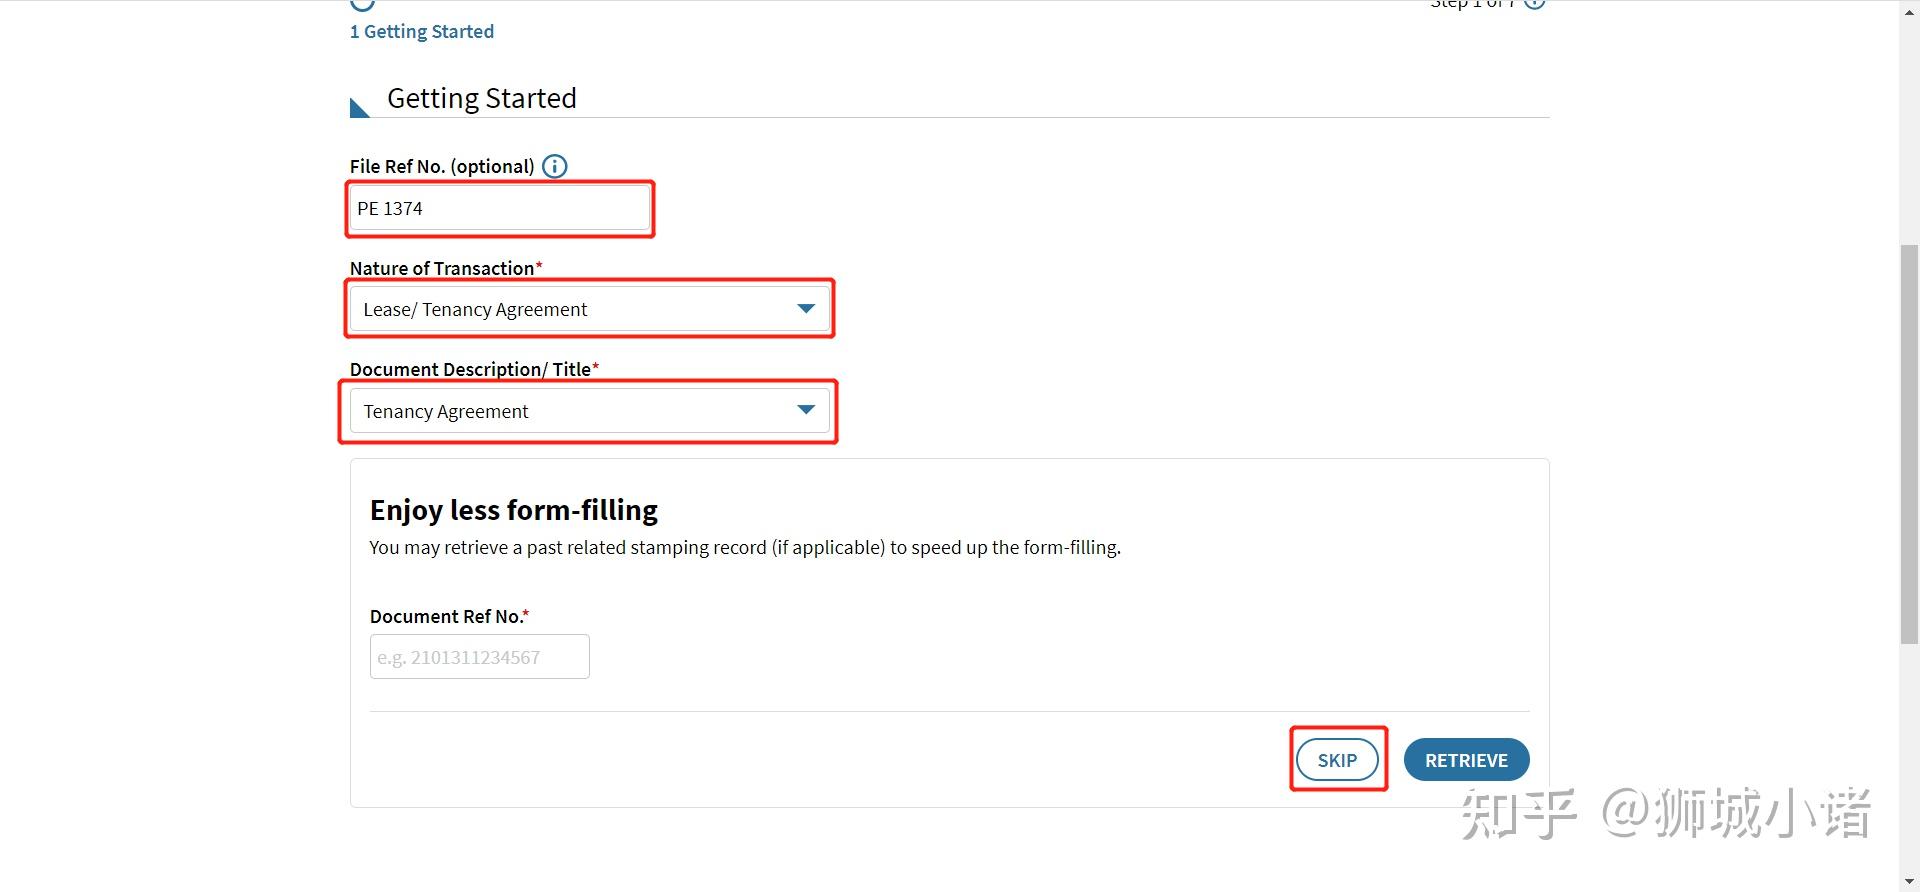Click the 'Lease/ Tenancy Agreement' selected value
Screen dimensions: 1920x892
pos(475,310)
